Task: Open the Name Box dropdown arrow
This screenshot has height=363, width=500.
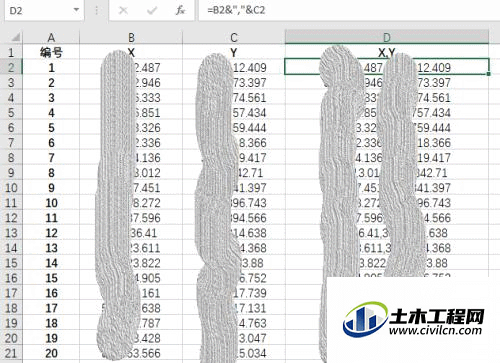Action: tap(76, 10)
